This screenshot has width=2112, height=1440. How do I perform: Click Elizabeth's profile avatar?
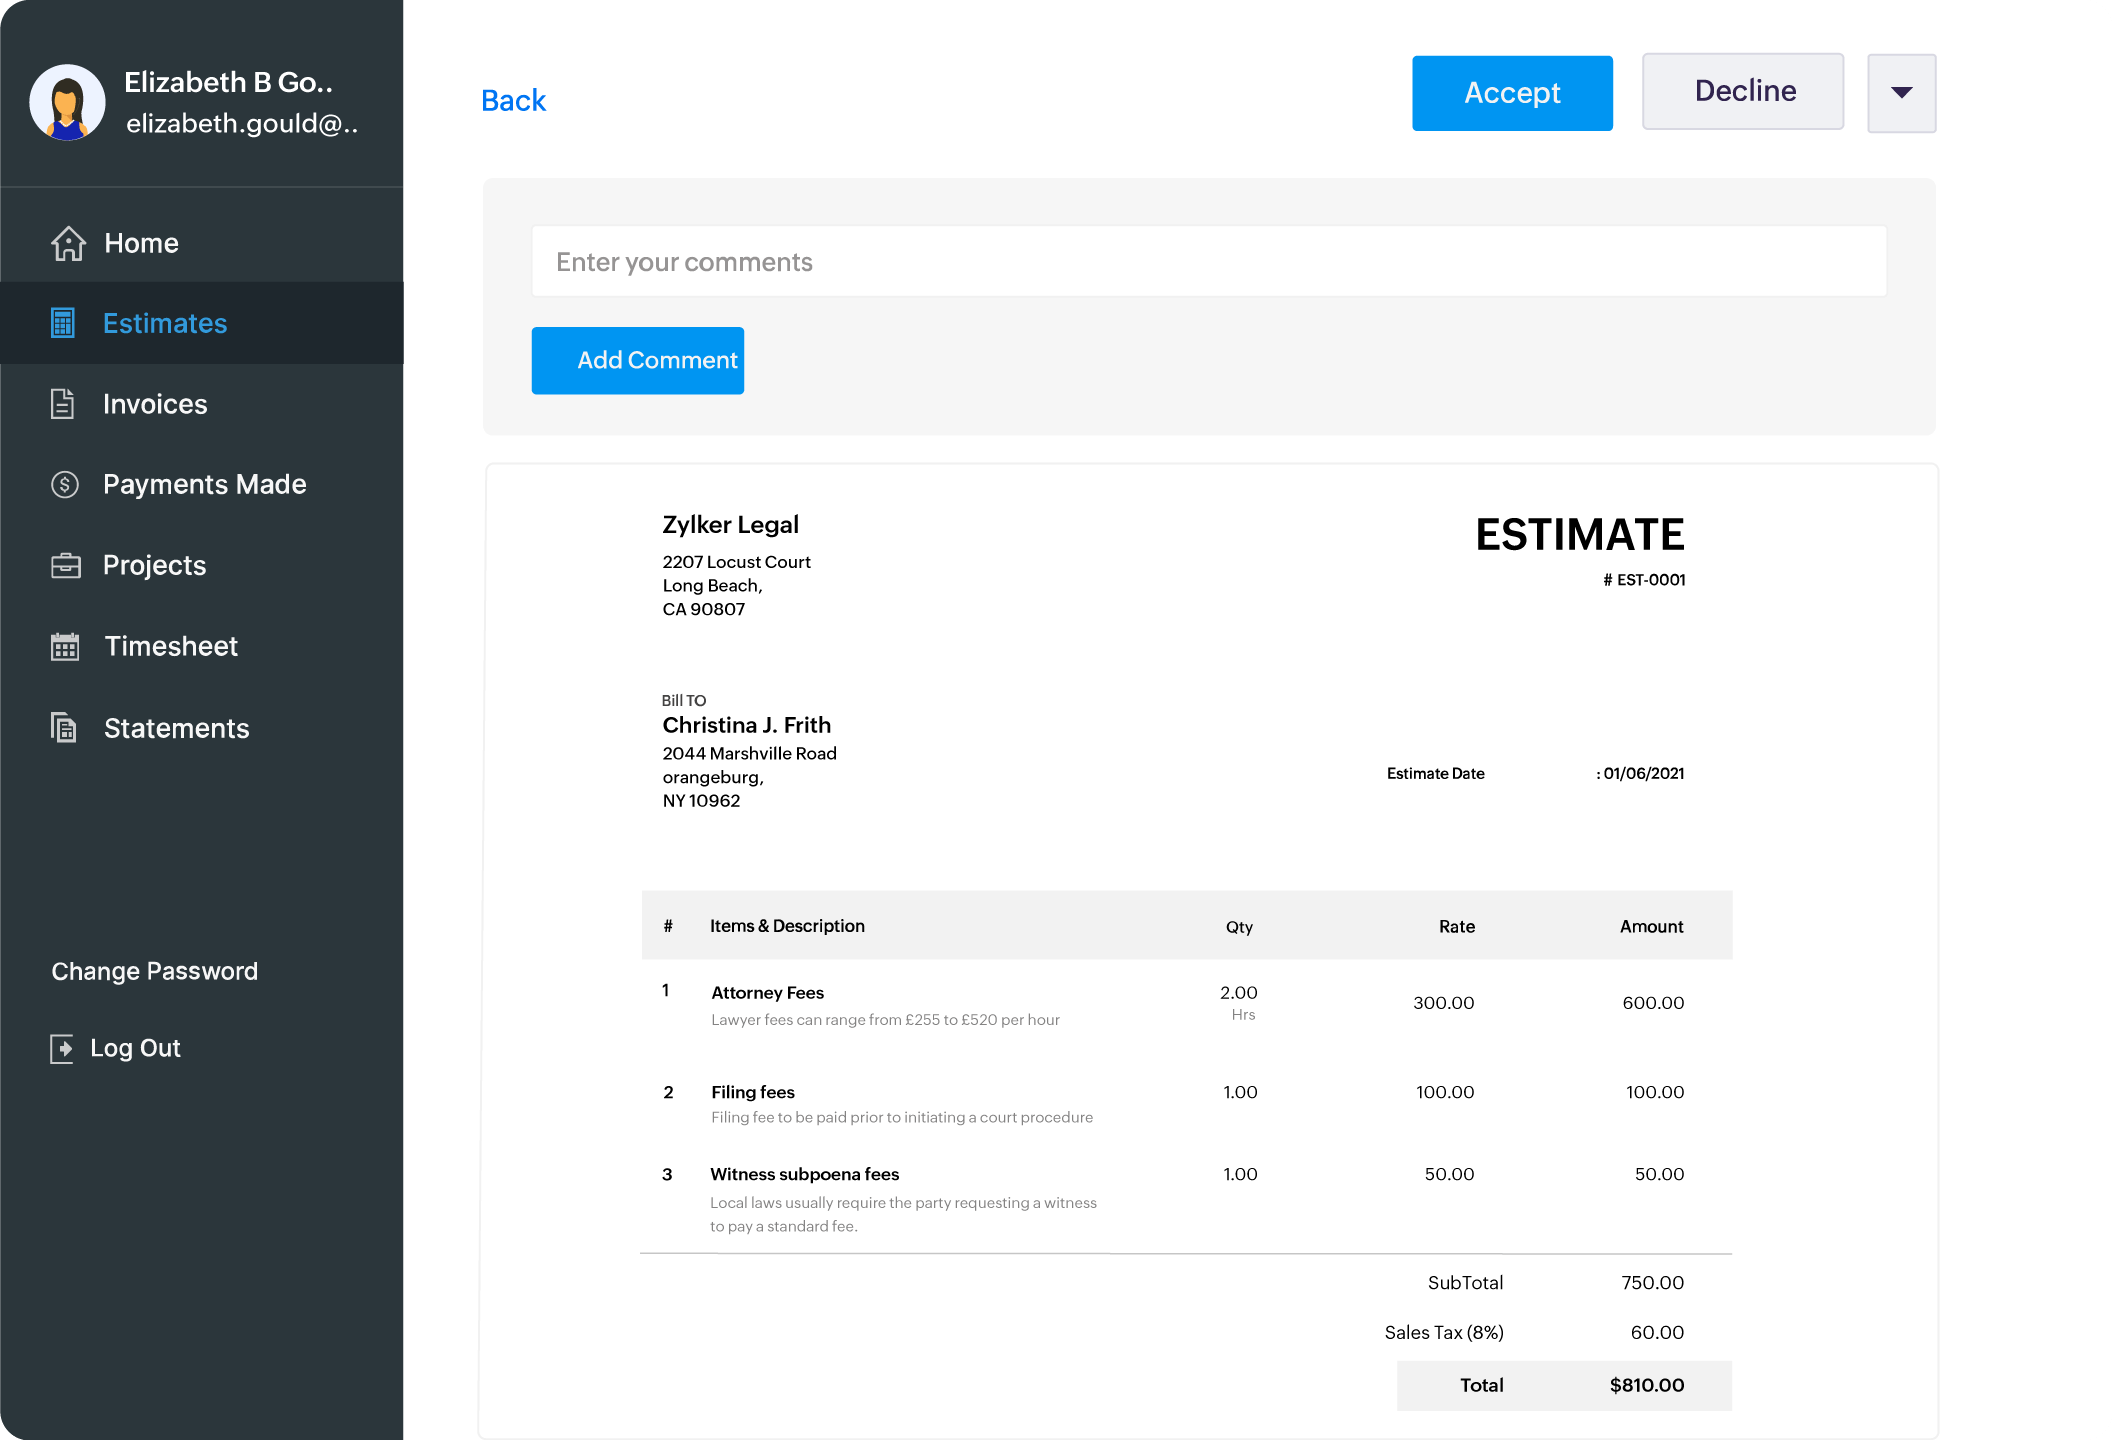(66, 102)
